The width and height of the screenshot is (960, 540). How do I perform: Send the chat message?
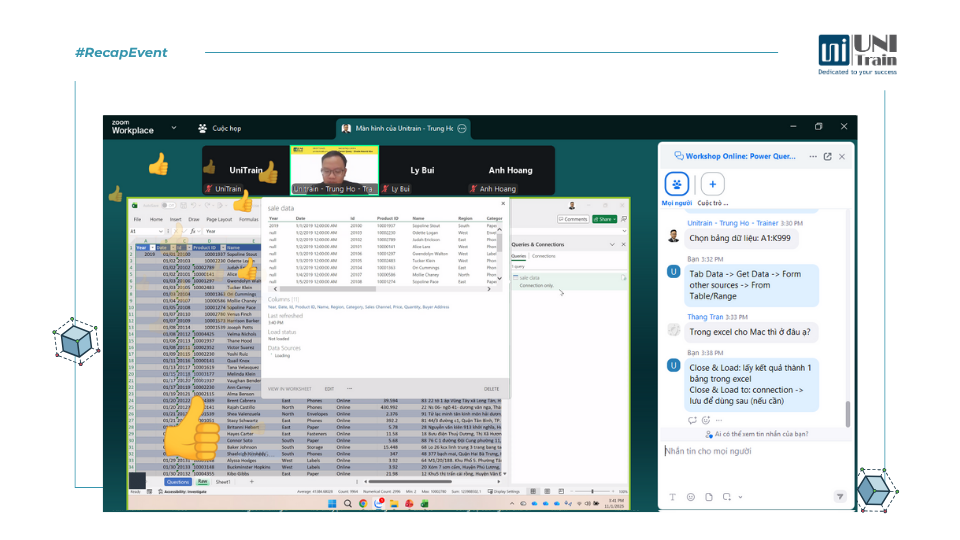[x=840, y=497]
